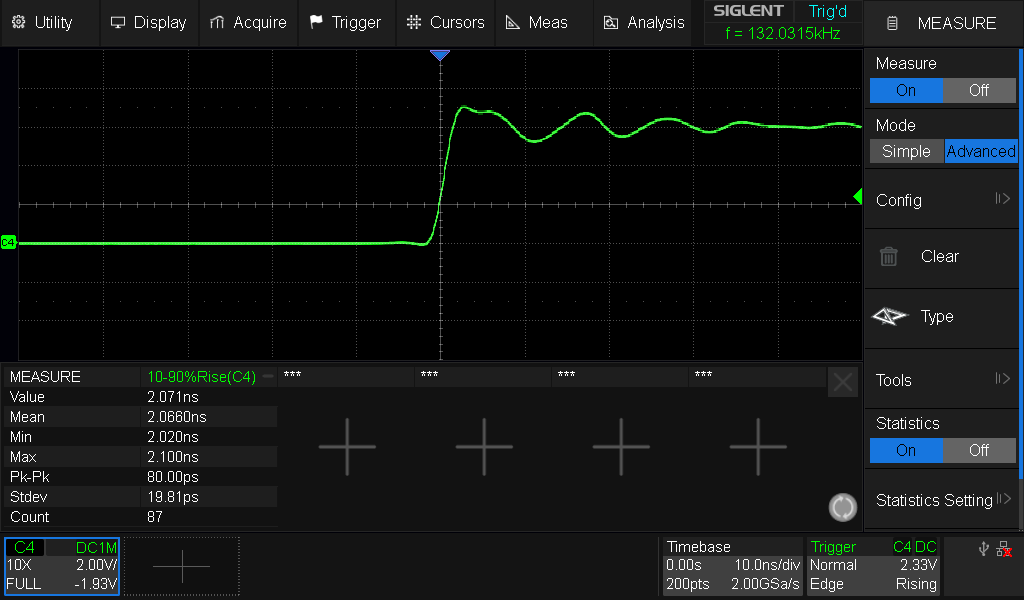Open the Cursors menu

point(446,22)
